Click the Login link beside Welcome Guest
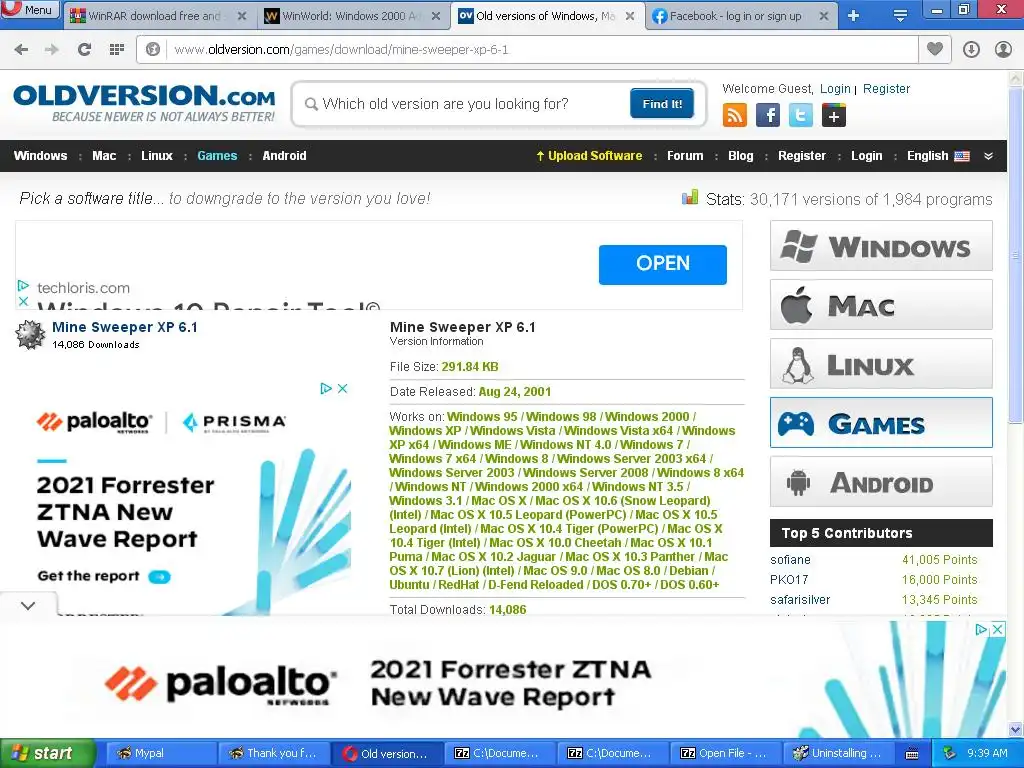Screen dimensions: 1024x768 point(835,89)
